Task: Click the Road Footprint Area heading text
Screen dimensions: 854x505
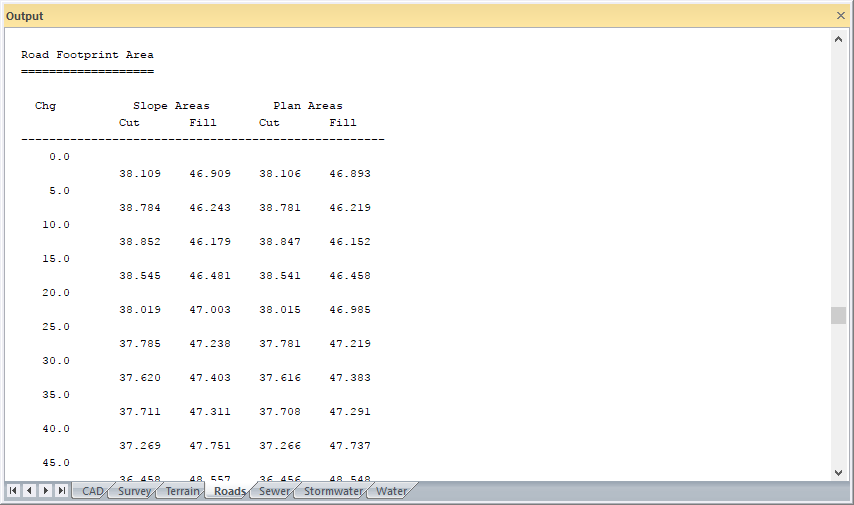Action: pos(87,55)
